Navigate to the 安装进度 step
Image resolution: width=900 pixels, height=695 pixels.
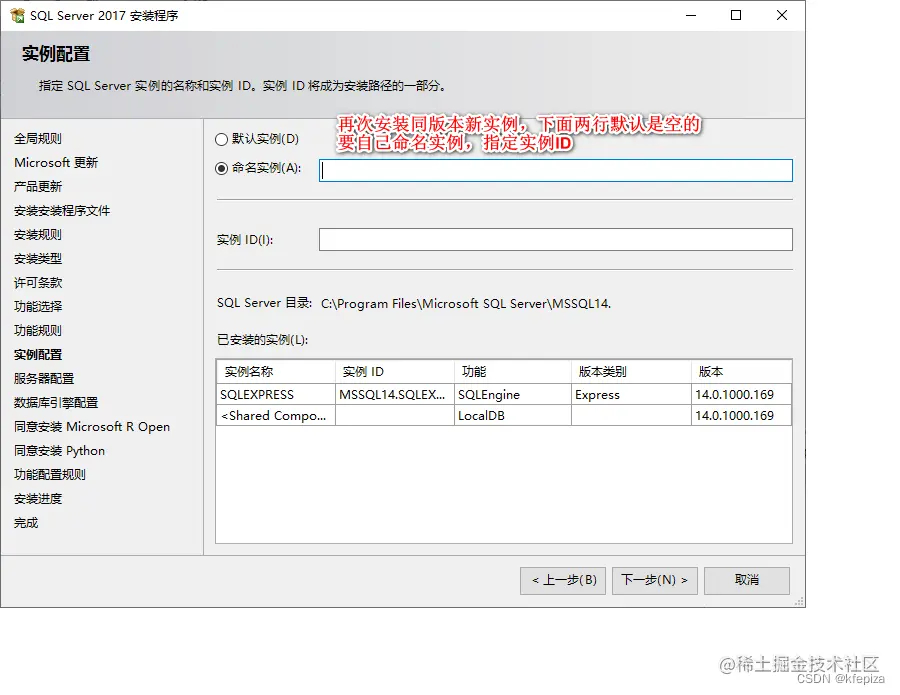[x=38, y=498]
